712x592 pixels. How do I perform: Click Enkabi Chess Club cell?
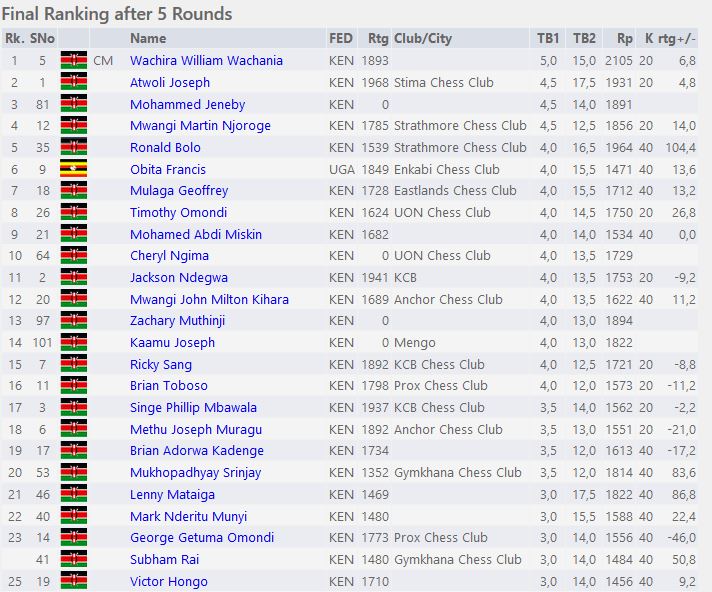[447, 169]
